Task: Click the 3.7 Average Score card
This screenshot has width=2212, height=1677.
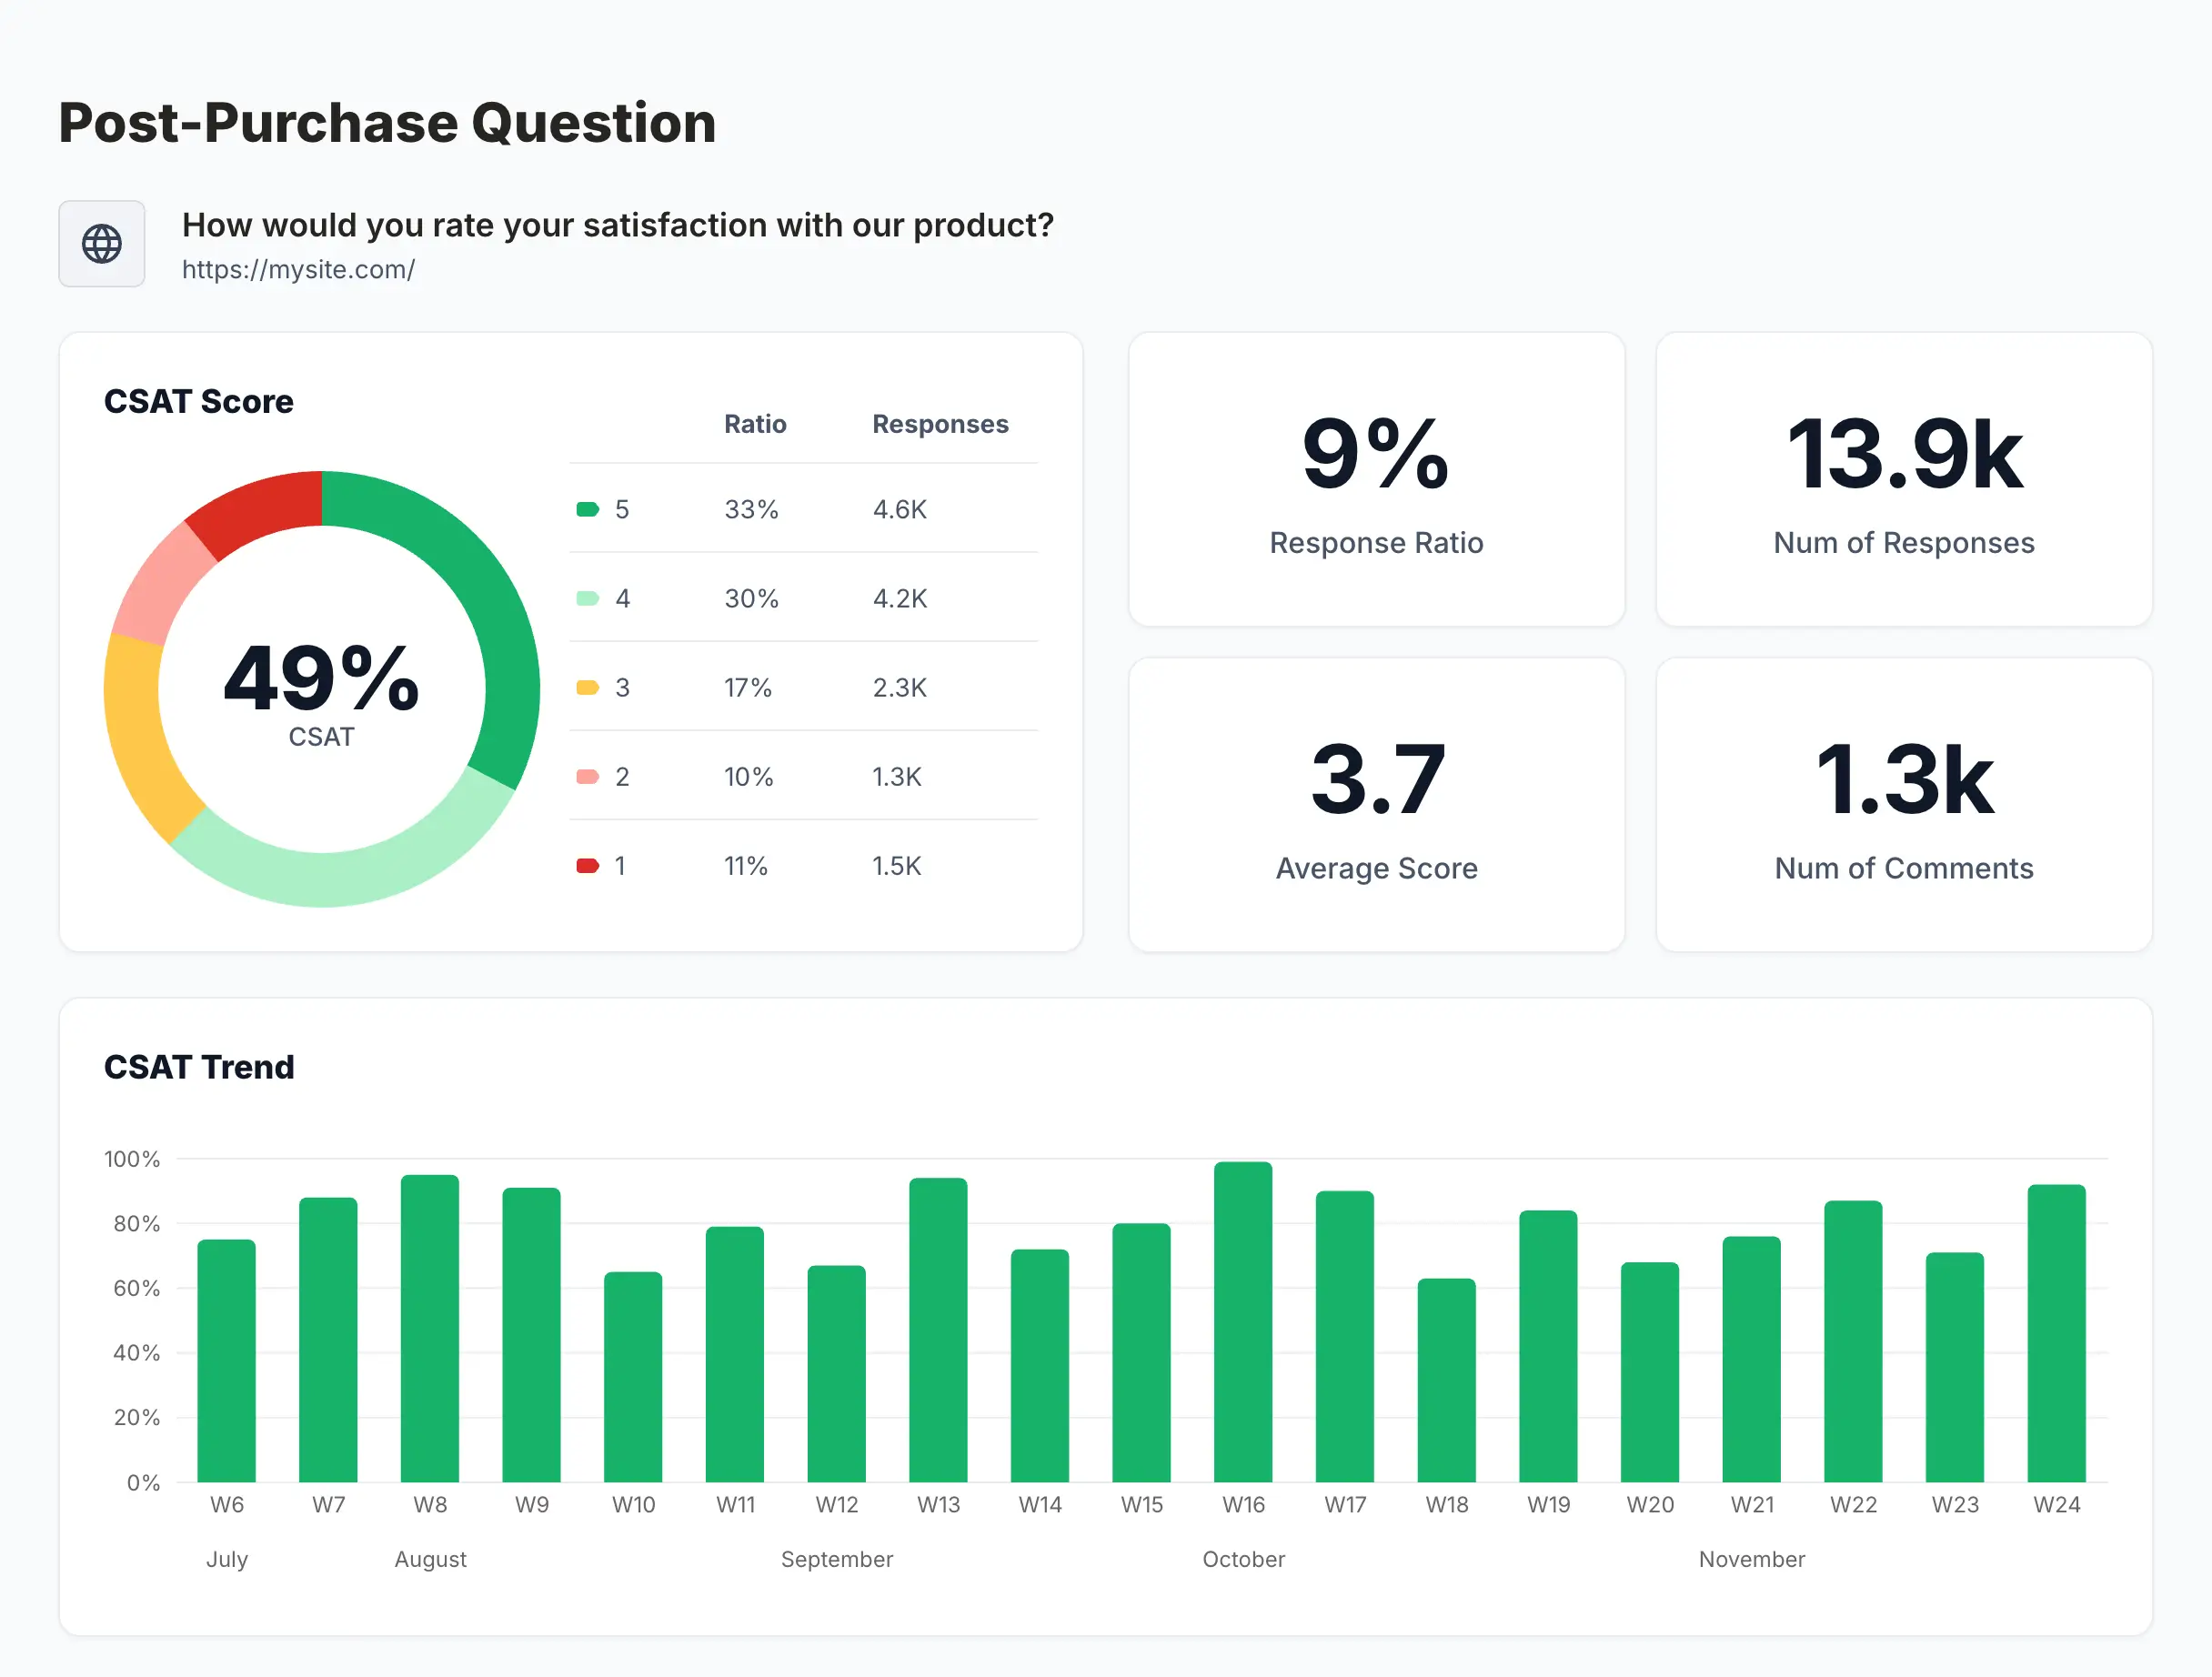Action: 1376,805
